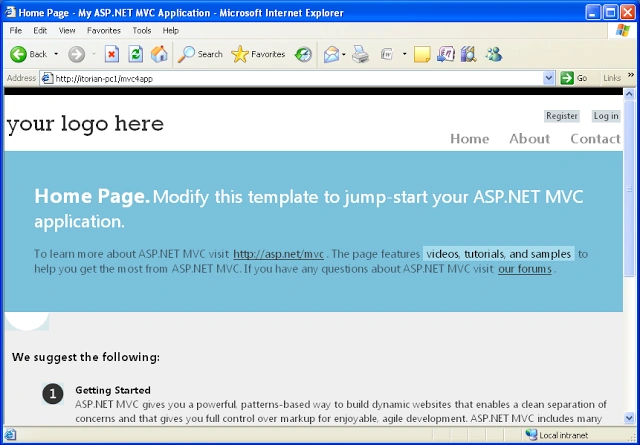
Task: Minimize the Internet Explorer window
Action: coord(593,12)
